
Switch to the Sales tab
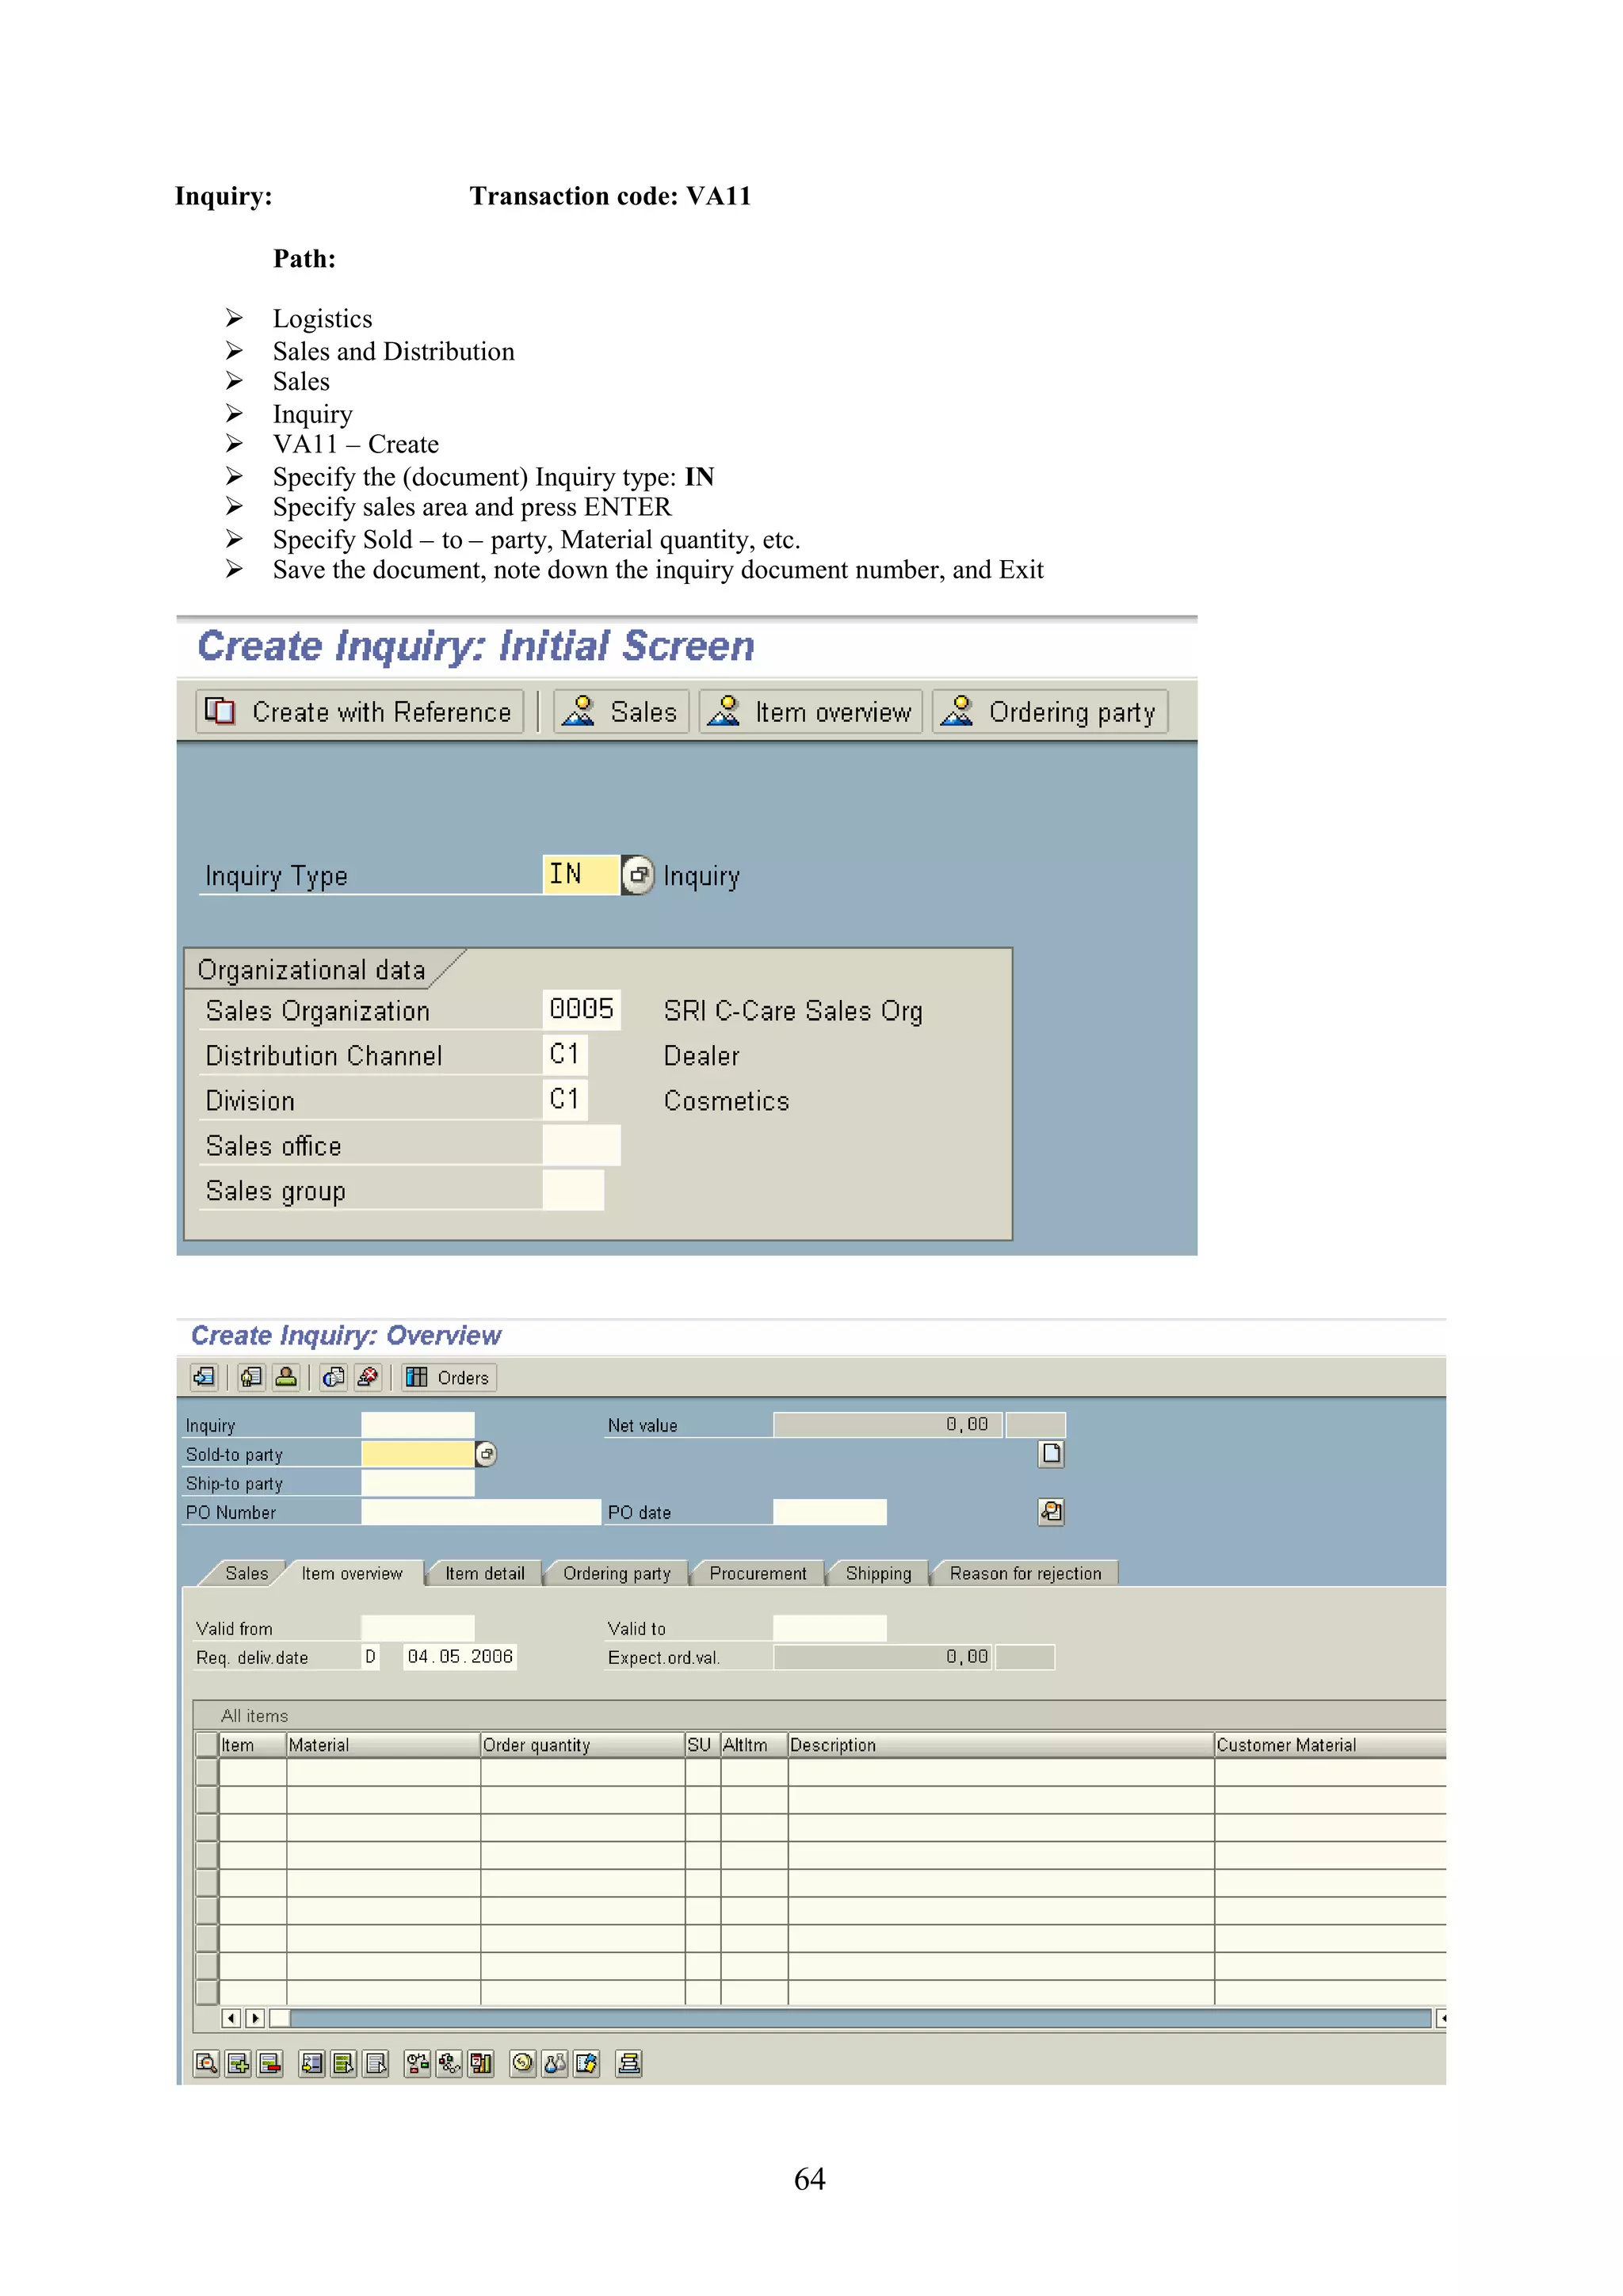[x=246, y=1573]
